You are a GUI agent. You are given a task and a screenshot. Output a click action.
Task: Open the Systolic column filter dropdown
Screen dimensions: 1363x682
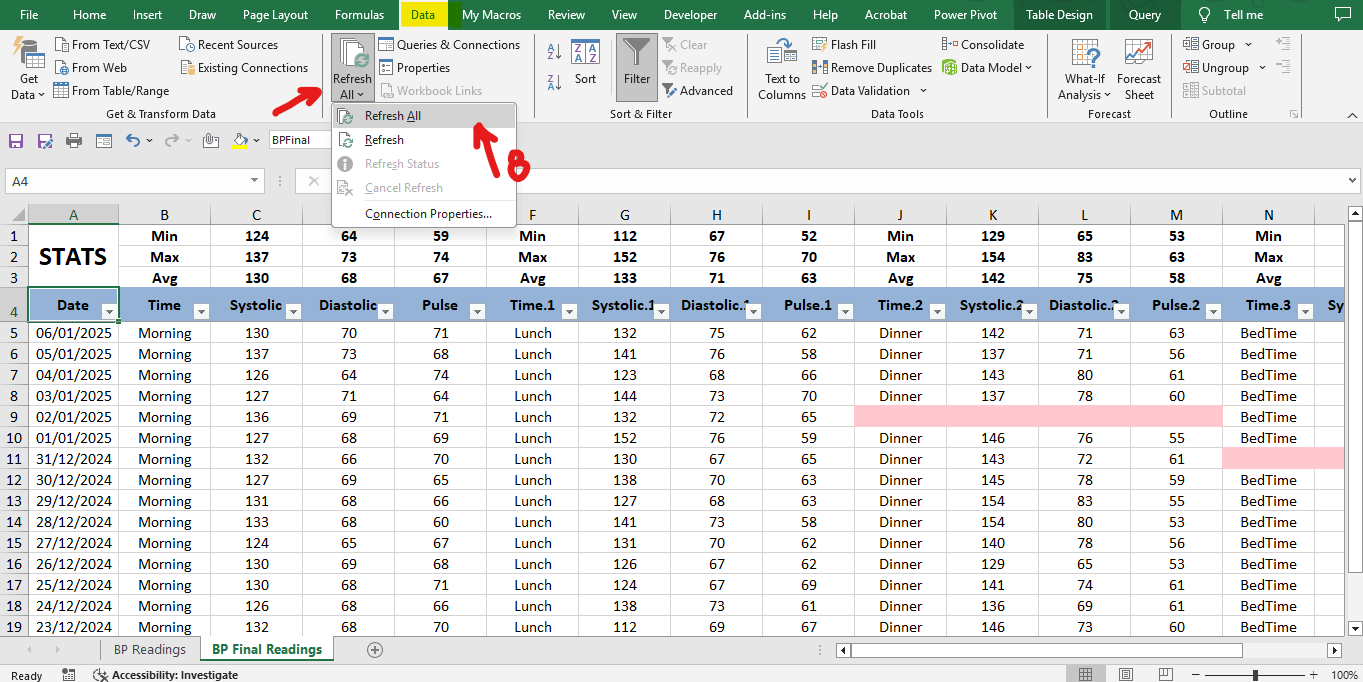click(x=293, y=312)
